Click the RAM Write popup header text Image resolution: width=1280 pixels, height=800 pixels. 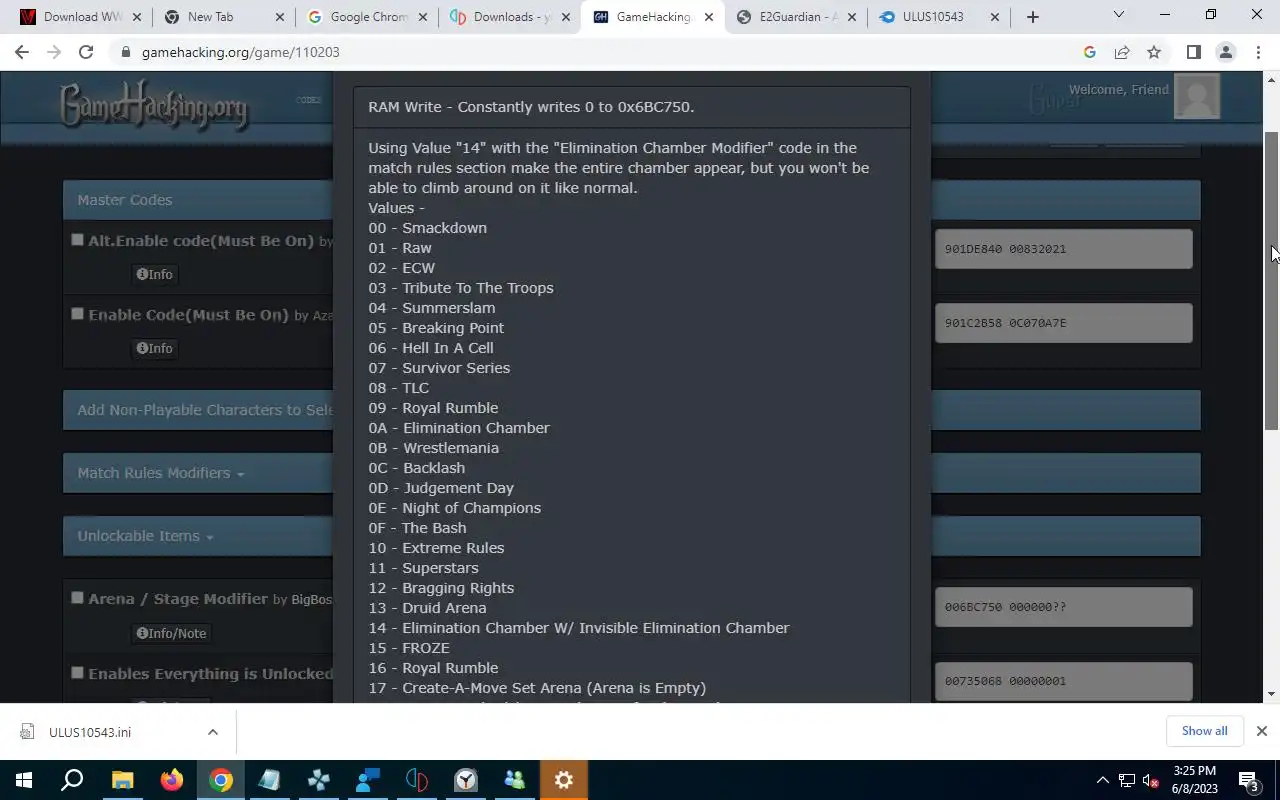click(531, 107)
